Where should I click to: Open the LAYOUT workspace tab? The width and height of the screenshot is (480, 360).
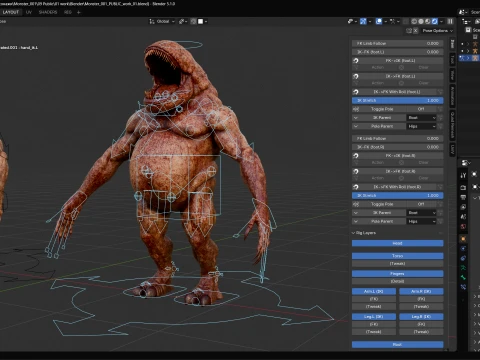[11, 12]
